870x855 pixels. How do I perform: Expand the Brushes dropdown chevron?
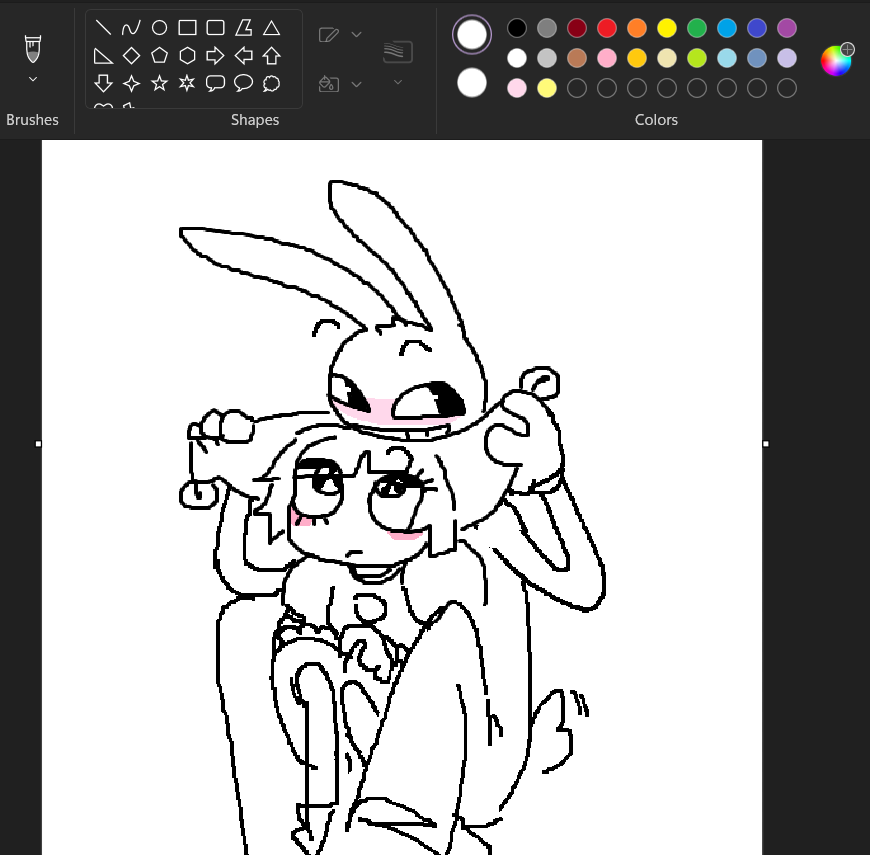click(33, 79)
